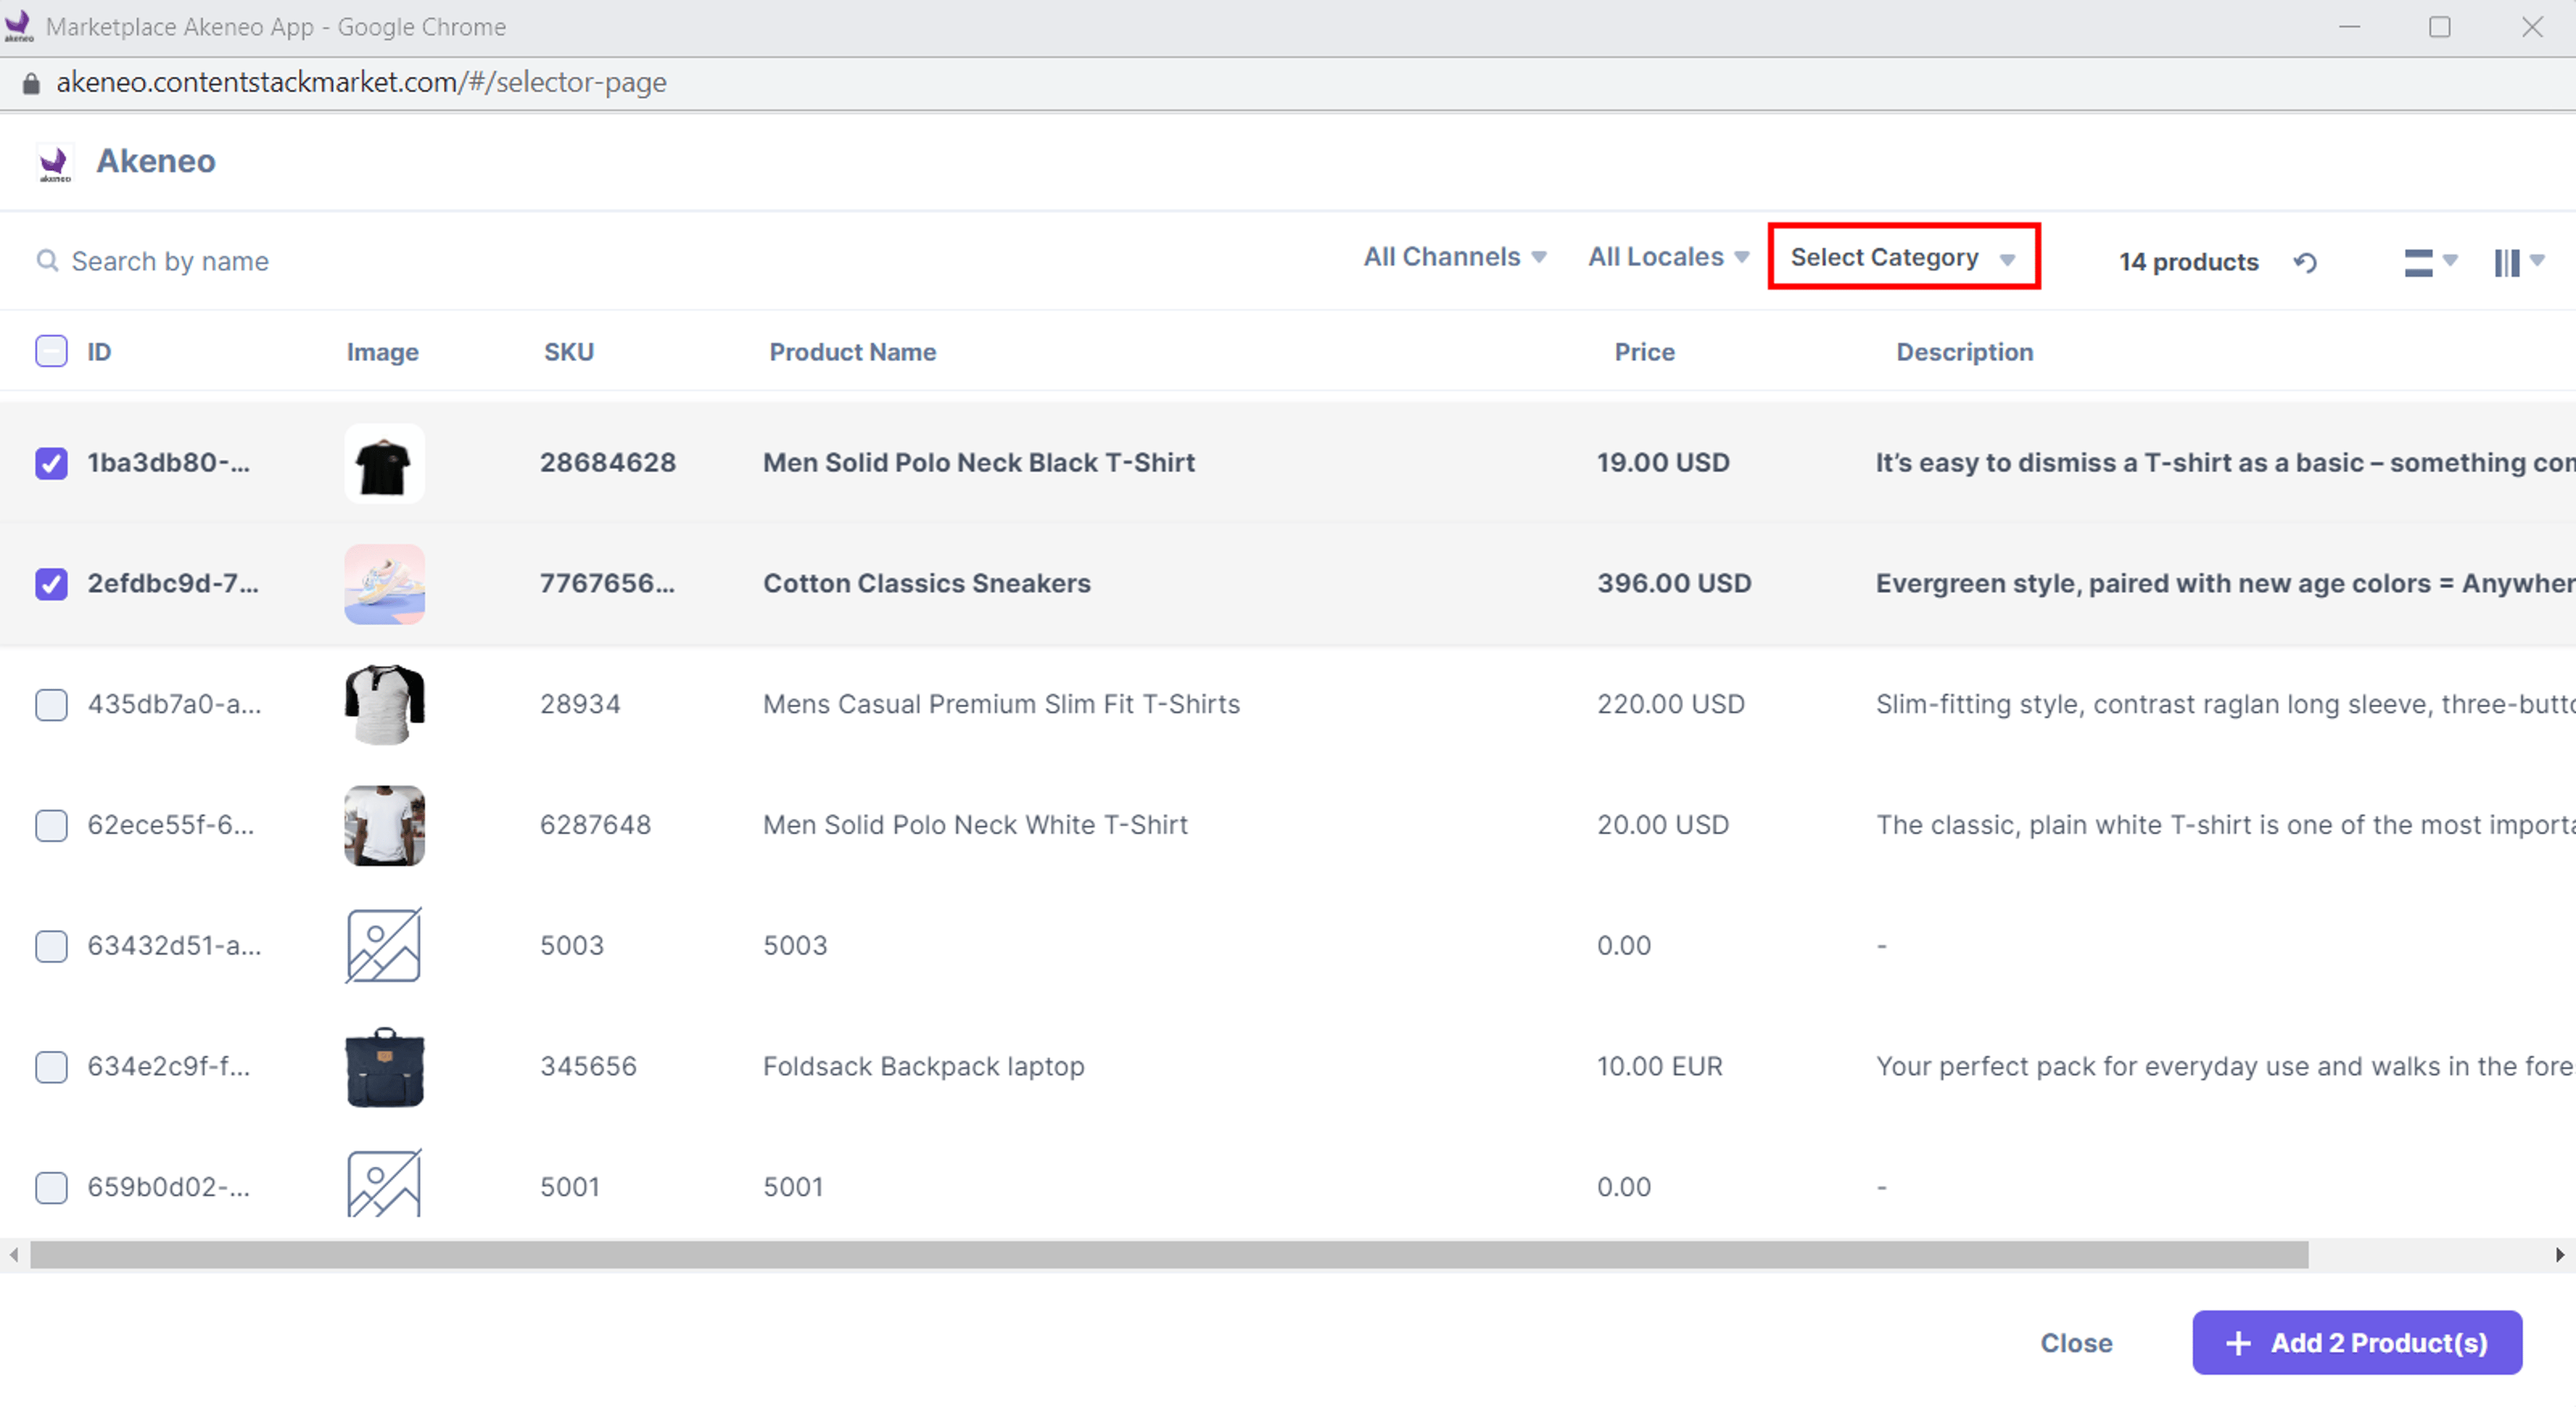
Task: Click placeholder image icon for product 5003
Action: tap(384, 945)
